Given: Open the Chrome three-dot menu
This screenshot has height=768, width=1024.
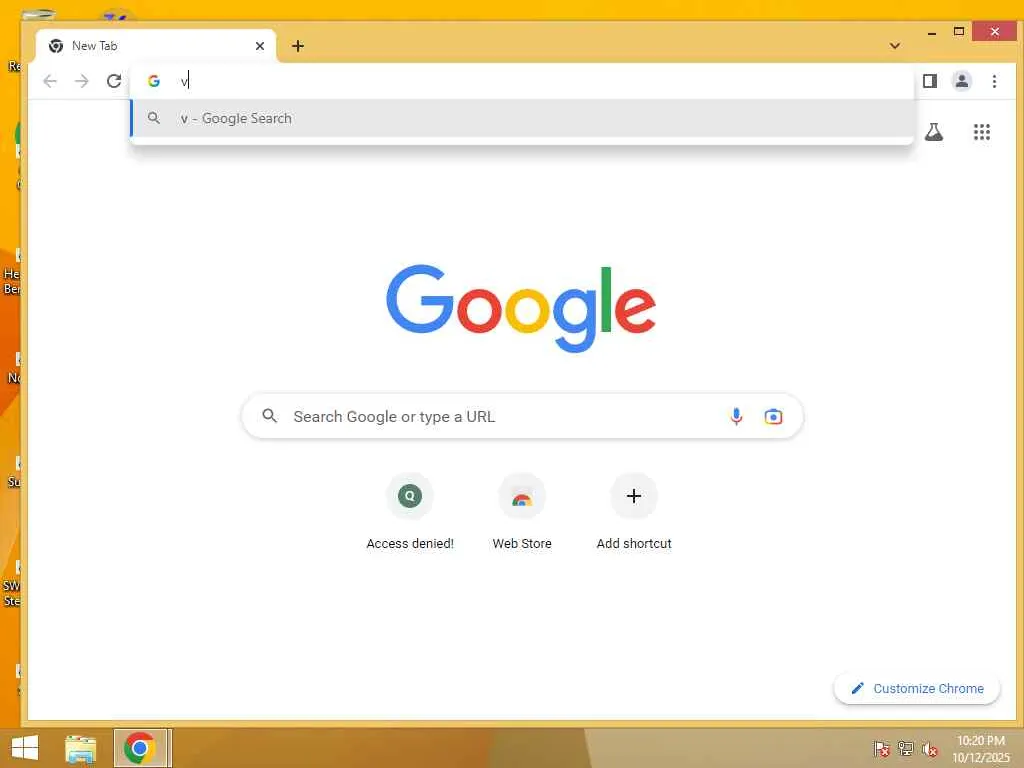Looking at the screenshot, I should click(x=994, y=81).
